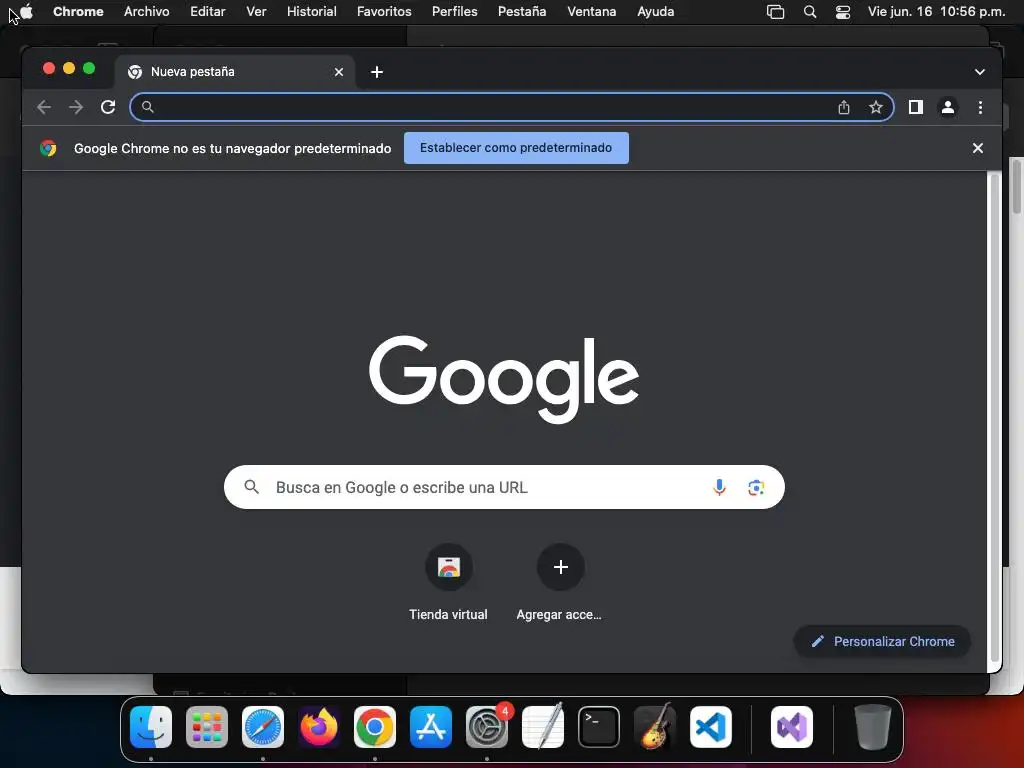1024x768 pixels.
Task: Click the Google search box
Action: pos(504,487)
